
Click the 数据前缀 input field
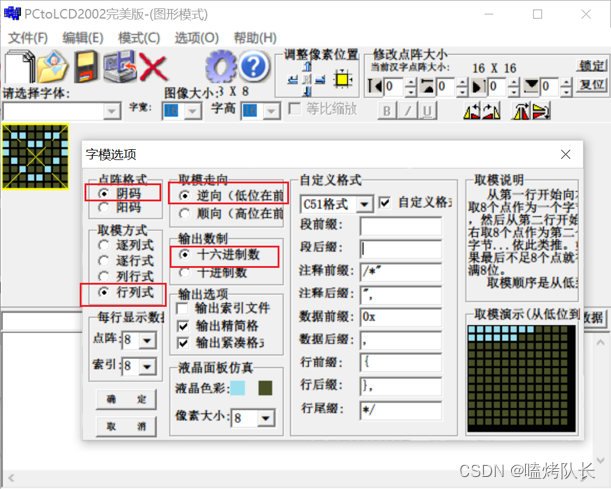[x=401, y=317]
